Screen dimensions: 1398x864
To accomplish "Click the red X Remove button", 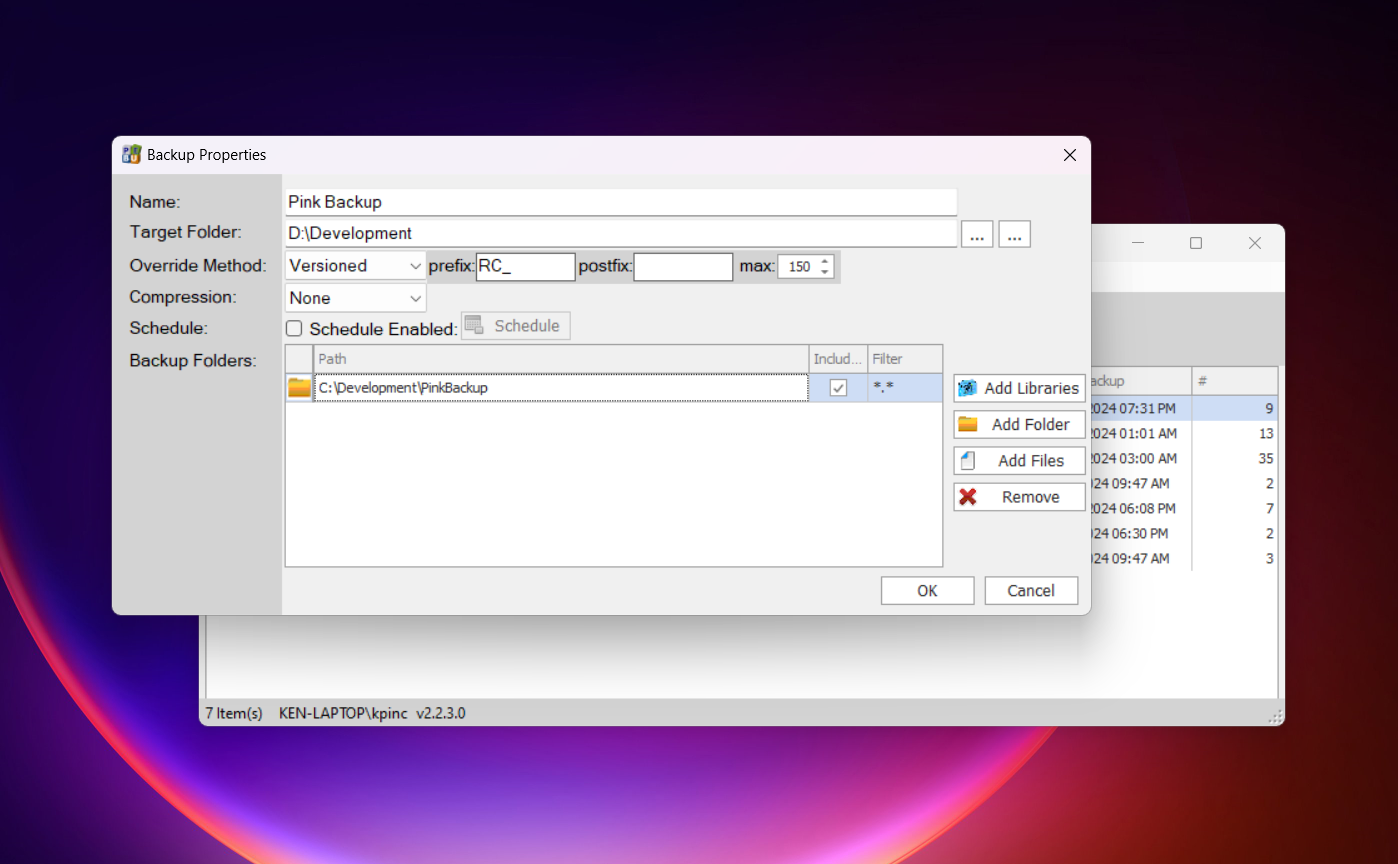I will pyautogui.click(x=1019, y=497).
